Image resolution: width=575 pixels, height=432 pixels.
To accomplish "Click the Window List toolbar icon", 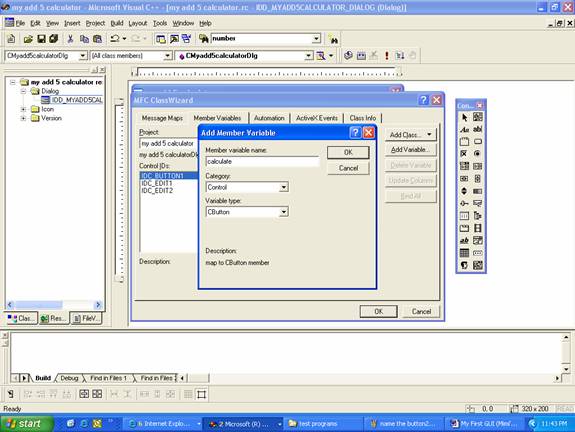I will (x=186, y=39).
